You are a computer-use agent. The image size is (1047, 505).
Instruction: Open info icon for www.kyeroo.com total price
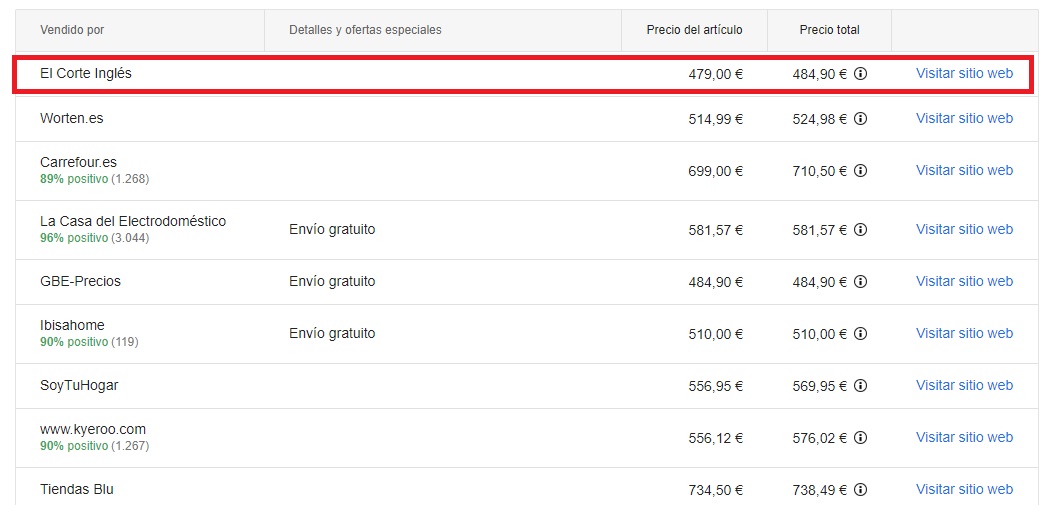pyautogui.click(x=861, y=438)
